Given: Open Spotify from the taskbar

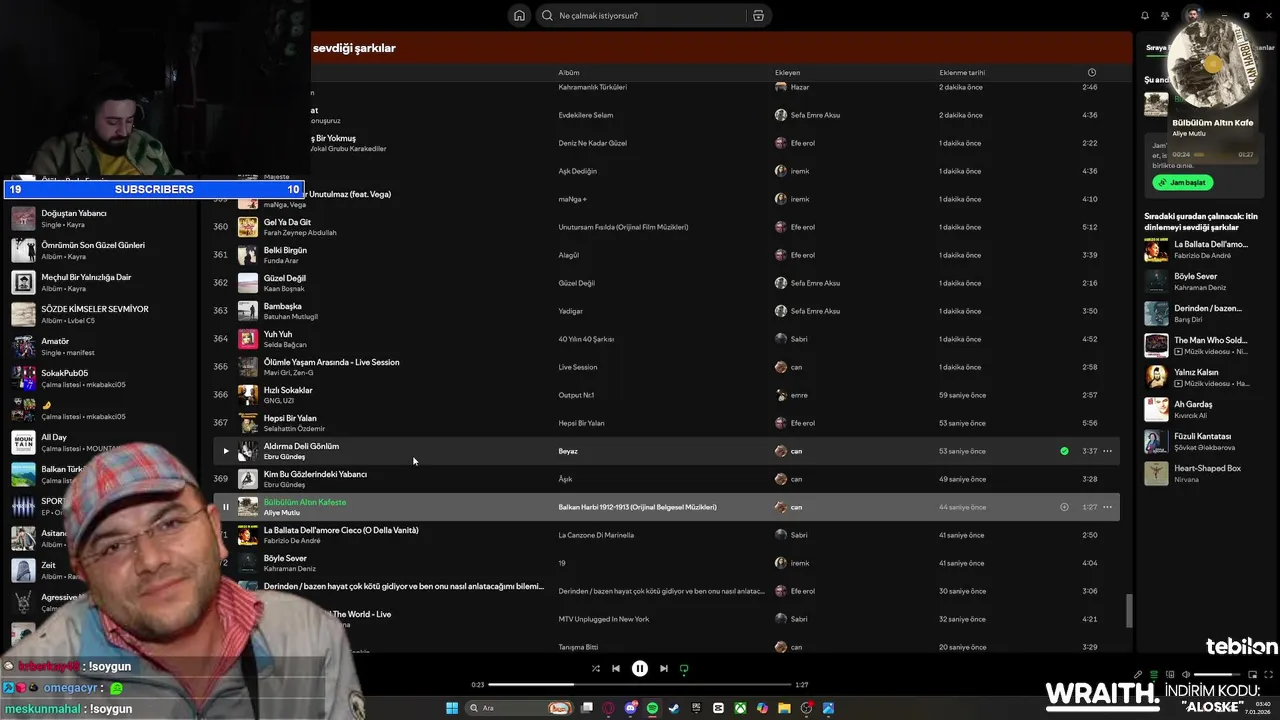Looking at the screenshot, I should [x=652, y=708].
